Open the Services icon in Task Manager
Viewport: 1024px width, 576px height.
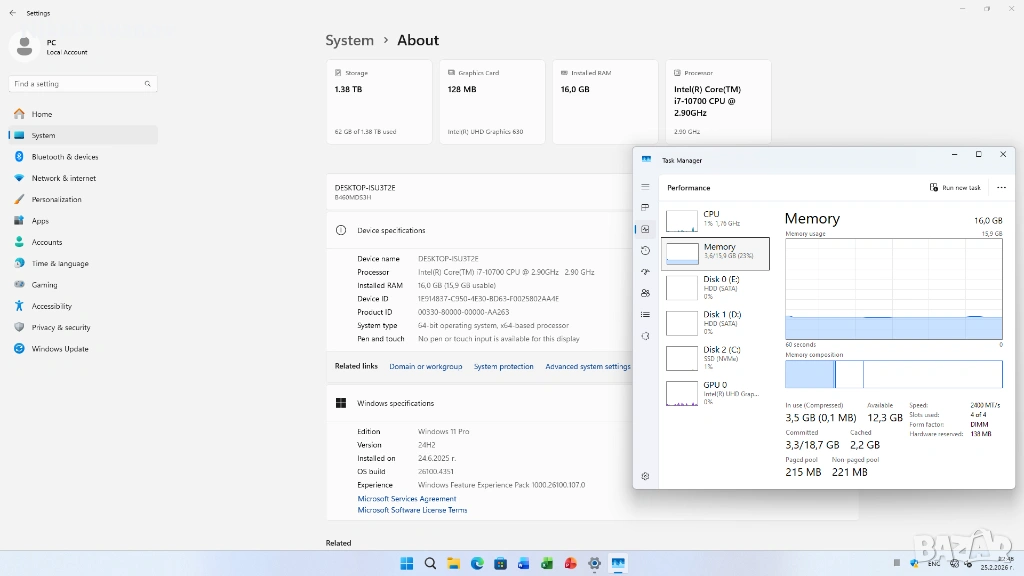click(645, 336)
